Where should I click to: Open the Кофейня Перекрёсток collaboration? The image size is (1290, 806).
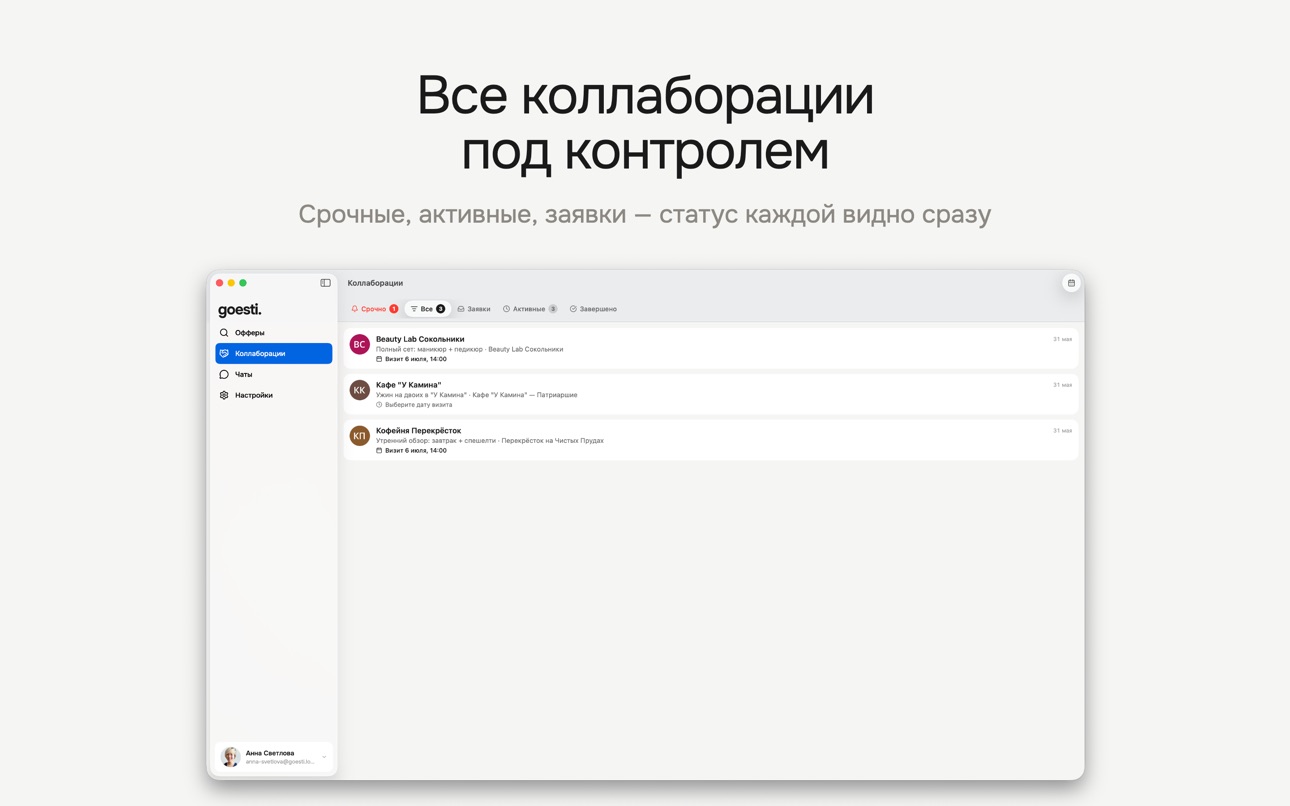pyautogui.click(x=711, y=440)
